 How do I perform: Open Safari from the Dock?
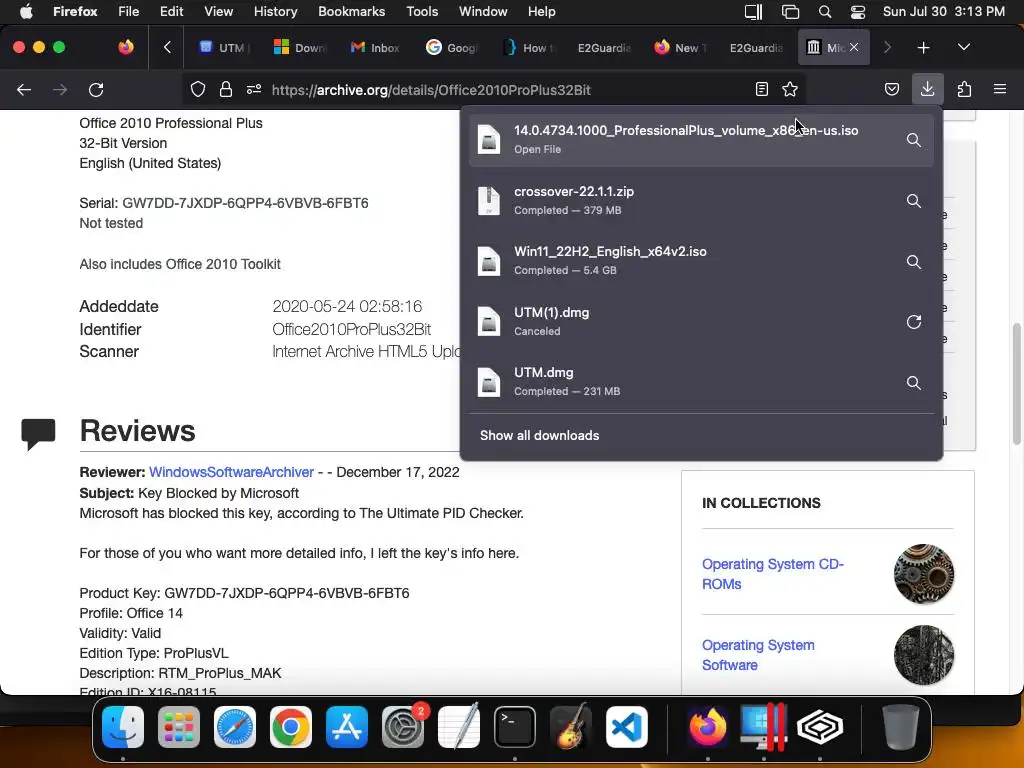coord(235,727)
